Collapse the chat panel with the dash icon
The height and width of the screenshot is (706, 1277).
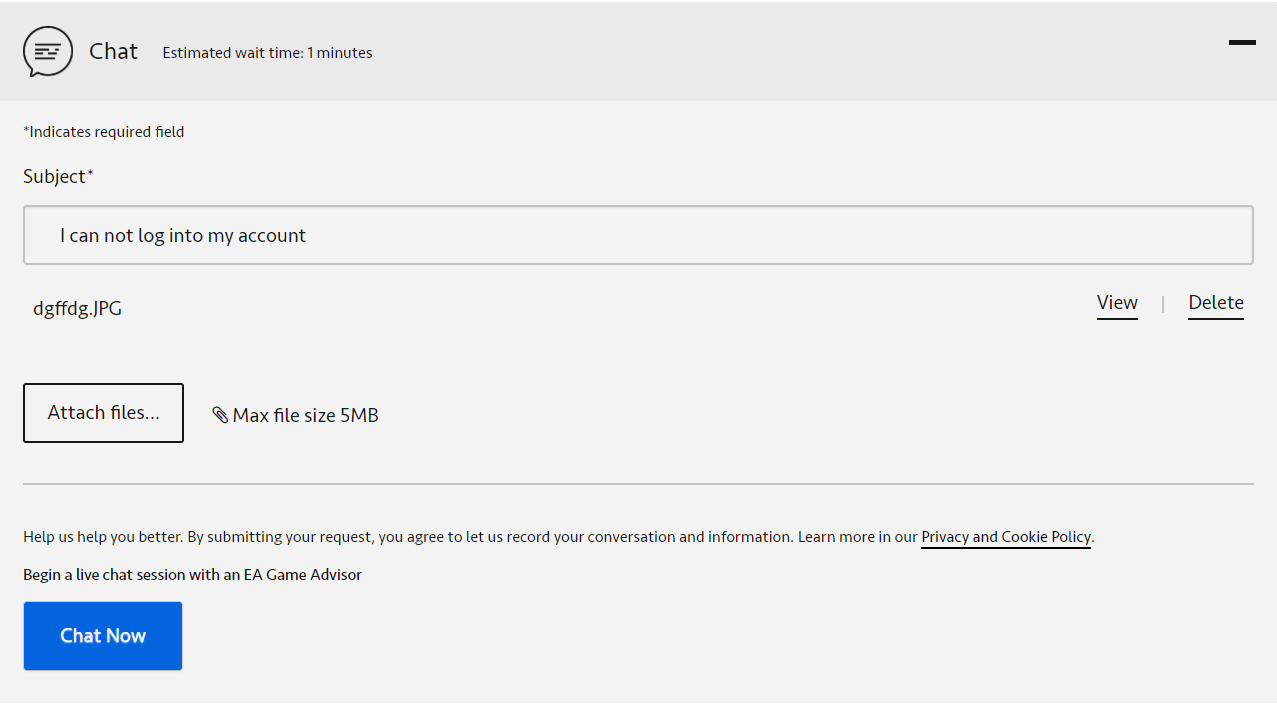(1241, 42)
